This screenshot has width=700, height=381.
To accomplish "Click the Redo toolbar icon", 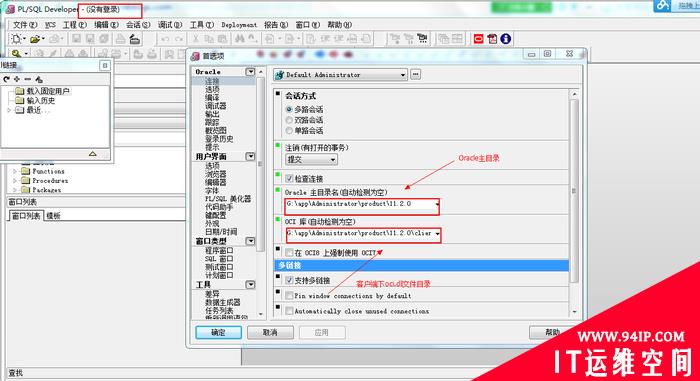I will coord(179,39).
